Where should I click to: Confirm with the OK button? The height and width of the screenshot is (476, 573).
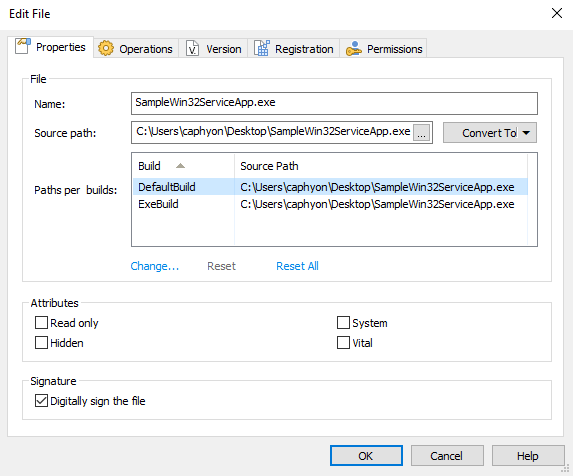366,456
